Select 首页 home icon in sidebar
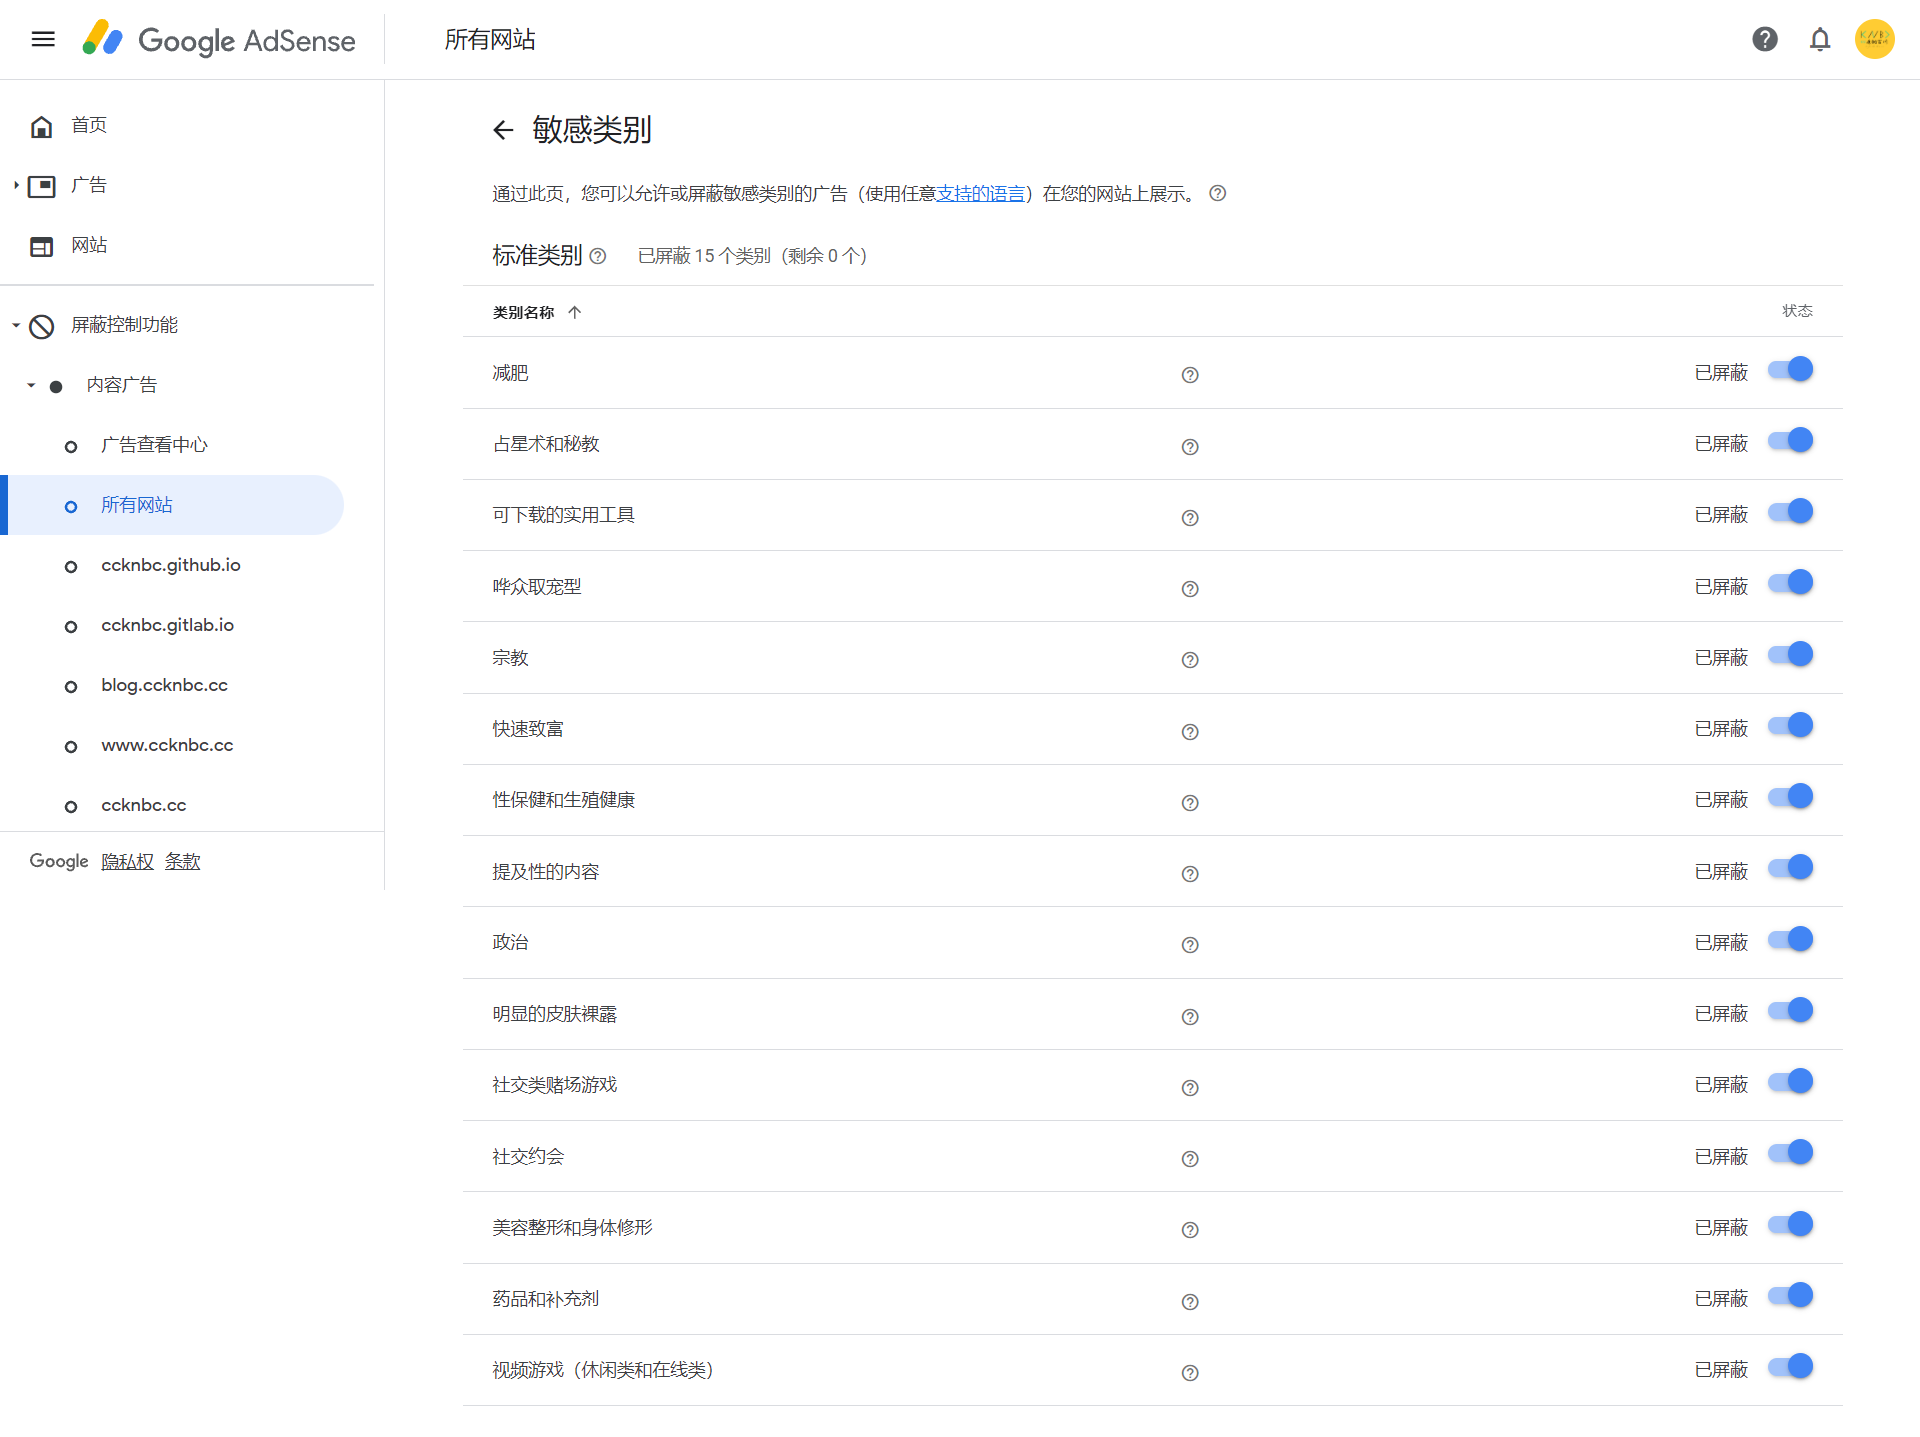This screenshot has width=1920, height=1437. pyautogui.click(x=41, y=125)
